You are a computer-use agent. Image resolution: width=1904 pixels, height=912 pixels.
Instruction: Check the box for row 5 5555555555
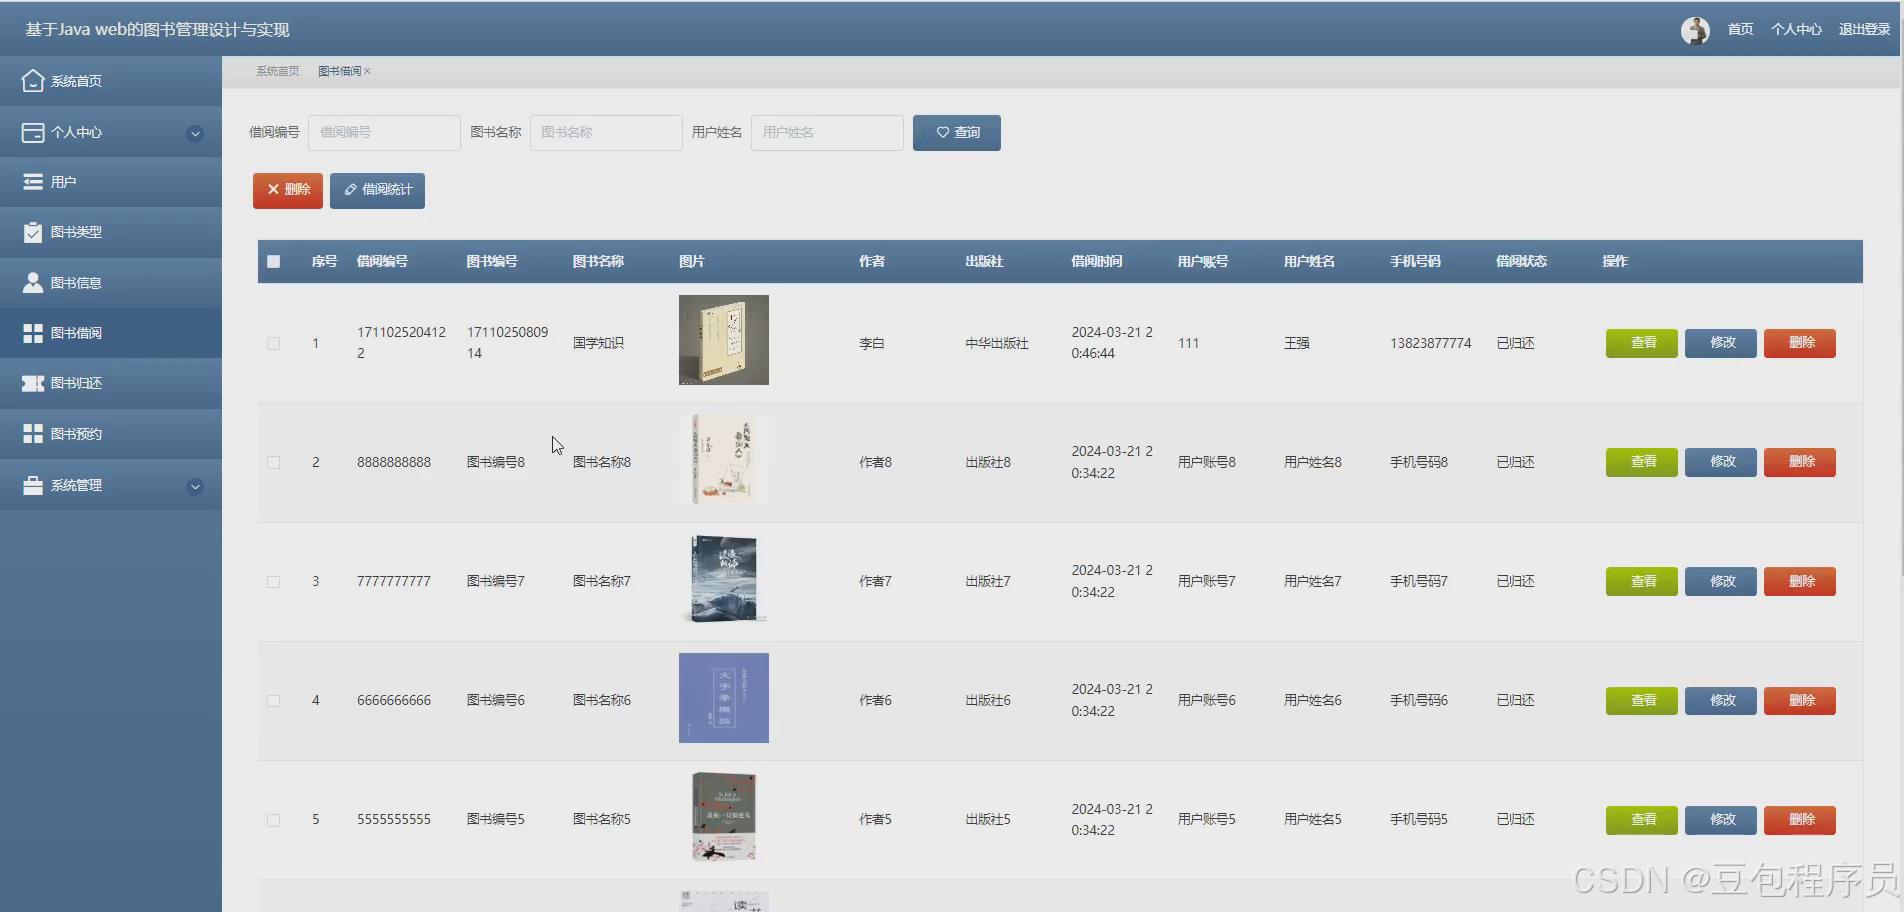coord(274,819)
